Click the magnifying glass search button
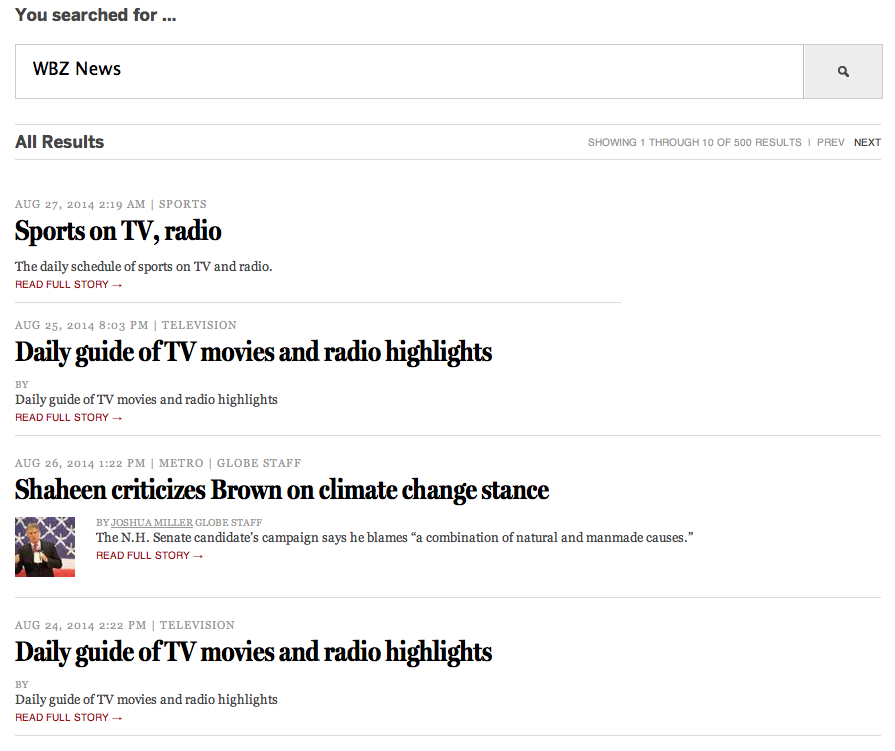The height and width of the screenshot is (751, 895). click(x=843, y=72)
